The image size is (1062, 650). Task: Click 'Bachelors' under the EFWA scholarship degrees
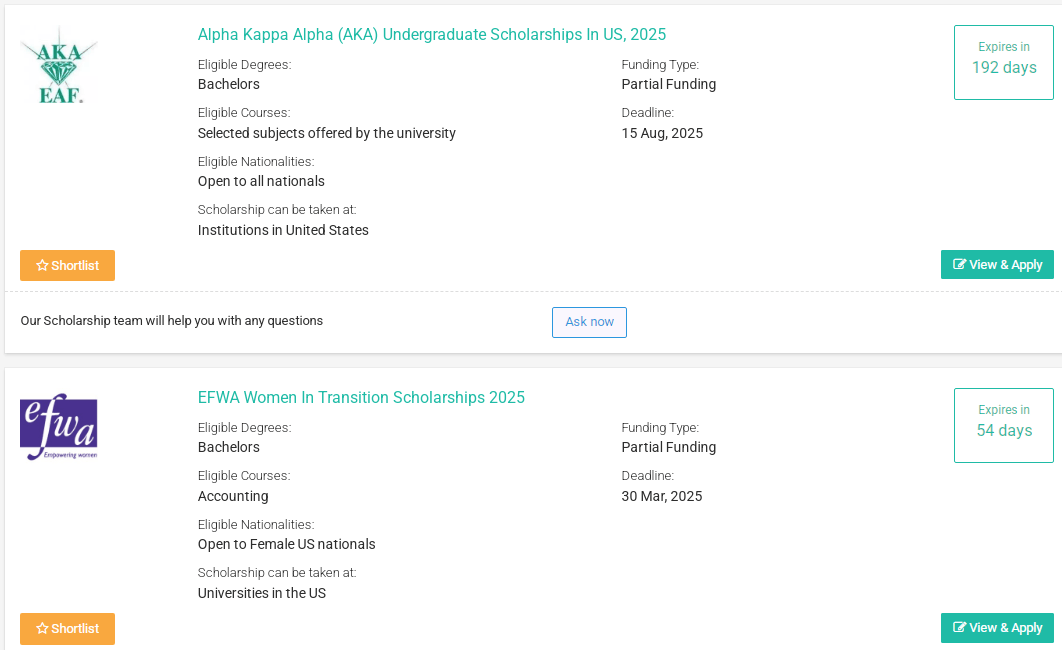pyautogui.click(x=229, y=448)
